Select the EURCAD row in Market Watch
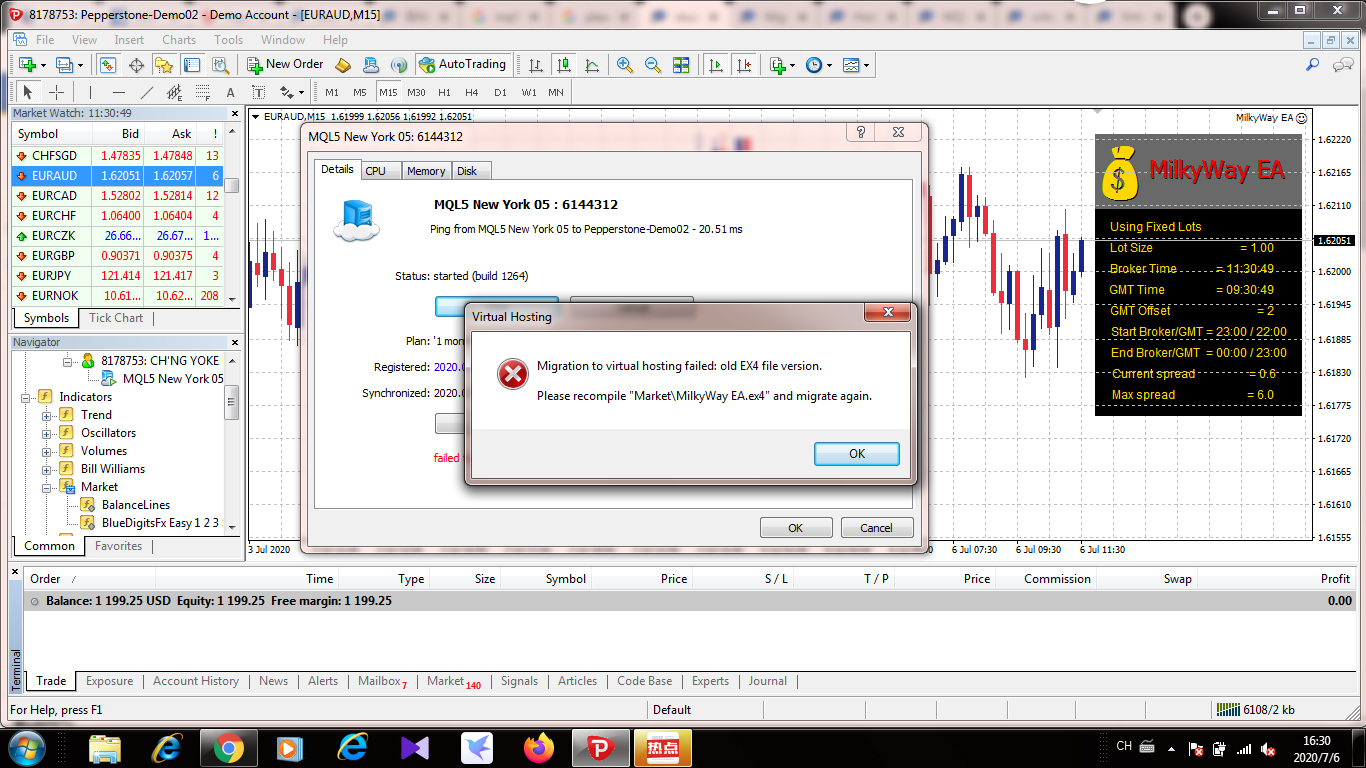The image size is (1366, 768). [117, 196]
